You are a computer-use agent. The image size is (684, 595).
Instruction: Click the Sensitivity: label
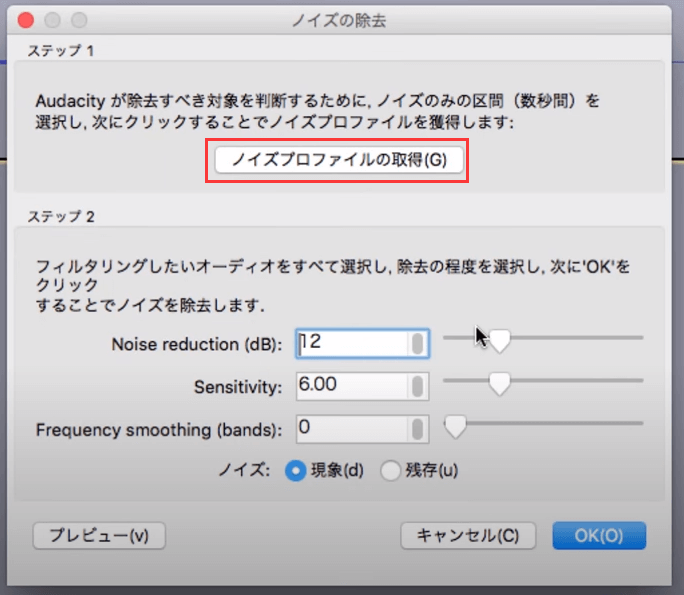pos(238,387)
